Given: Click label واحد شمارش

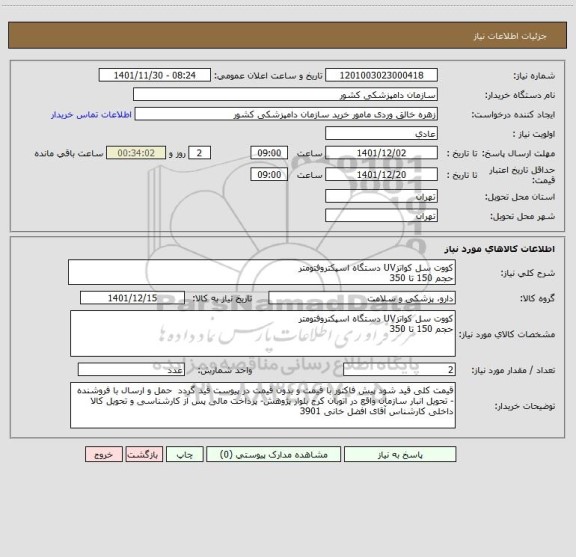Looking at the screenshot, I should point(225,370).
